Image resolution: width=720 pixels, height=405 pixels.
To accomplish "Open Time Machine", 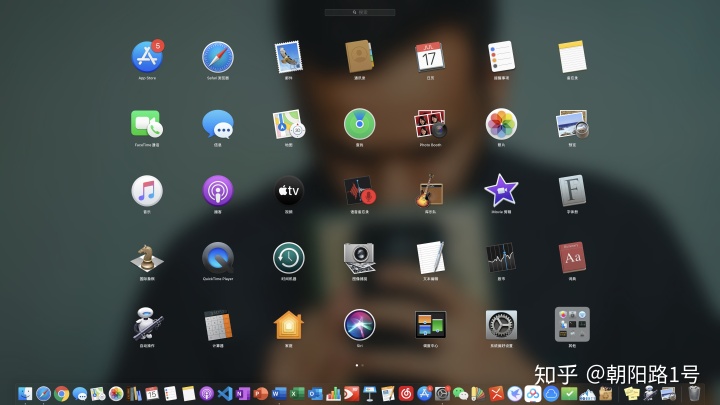I will (x=288, y=258).
